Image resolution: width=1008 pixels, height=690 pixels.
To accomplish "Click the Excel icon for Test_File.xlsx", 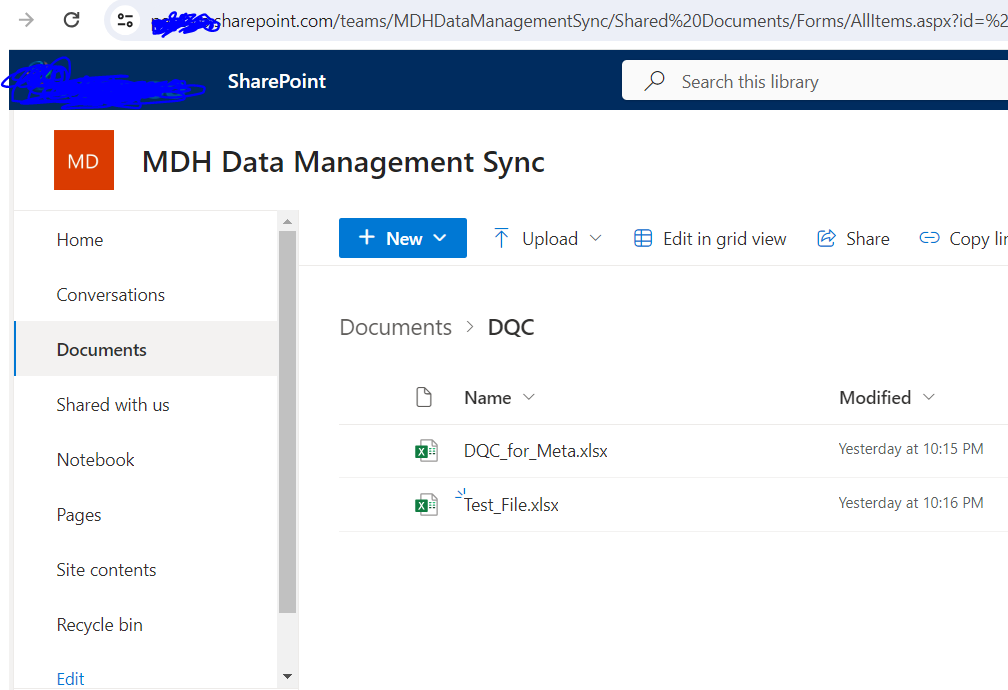I will click(426, 505).
